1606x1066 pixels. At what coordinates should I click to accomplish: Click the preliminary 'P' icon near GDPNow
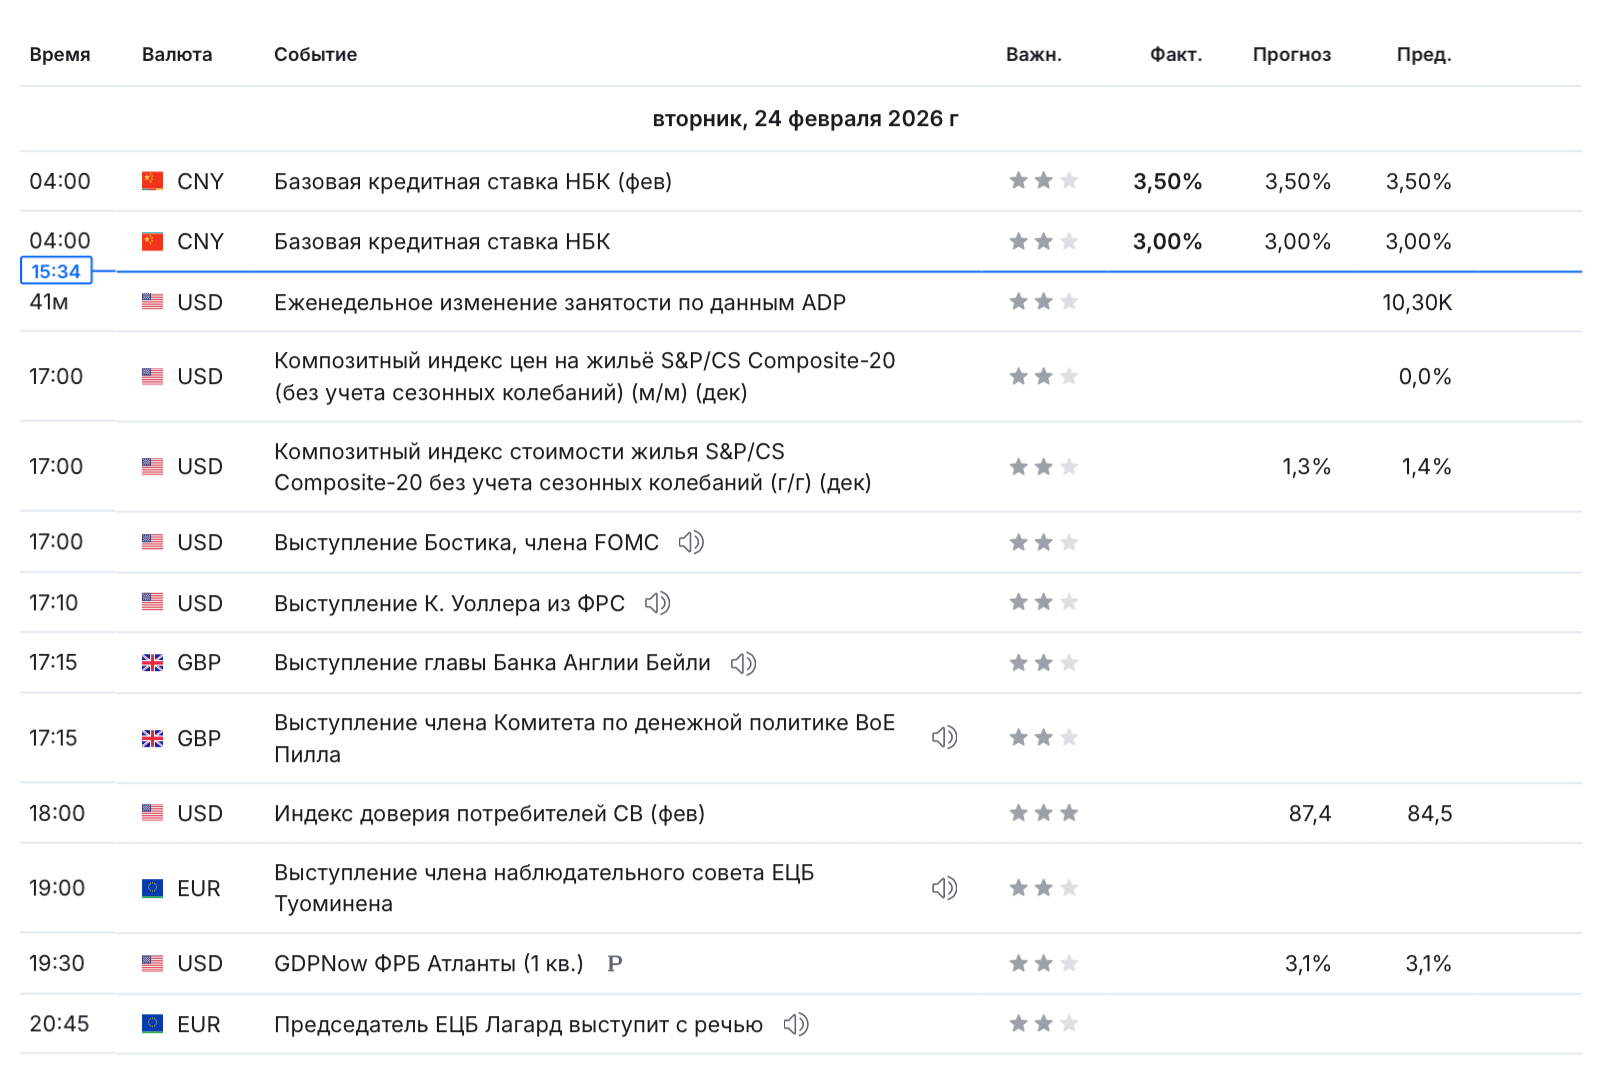click(x=615, y=964)
